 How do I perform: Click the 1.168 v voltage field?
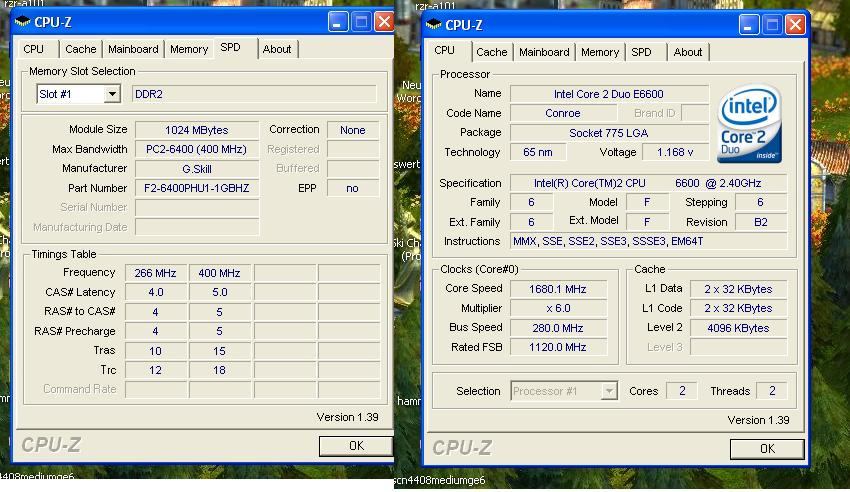point(675,152)
